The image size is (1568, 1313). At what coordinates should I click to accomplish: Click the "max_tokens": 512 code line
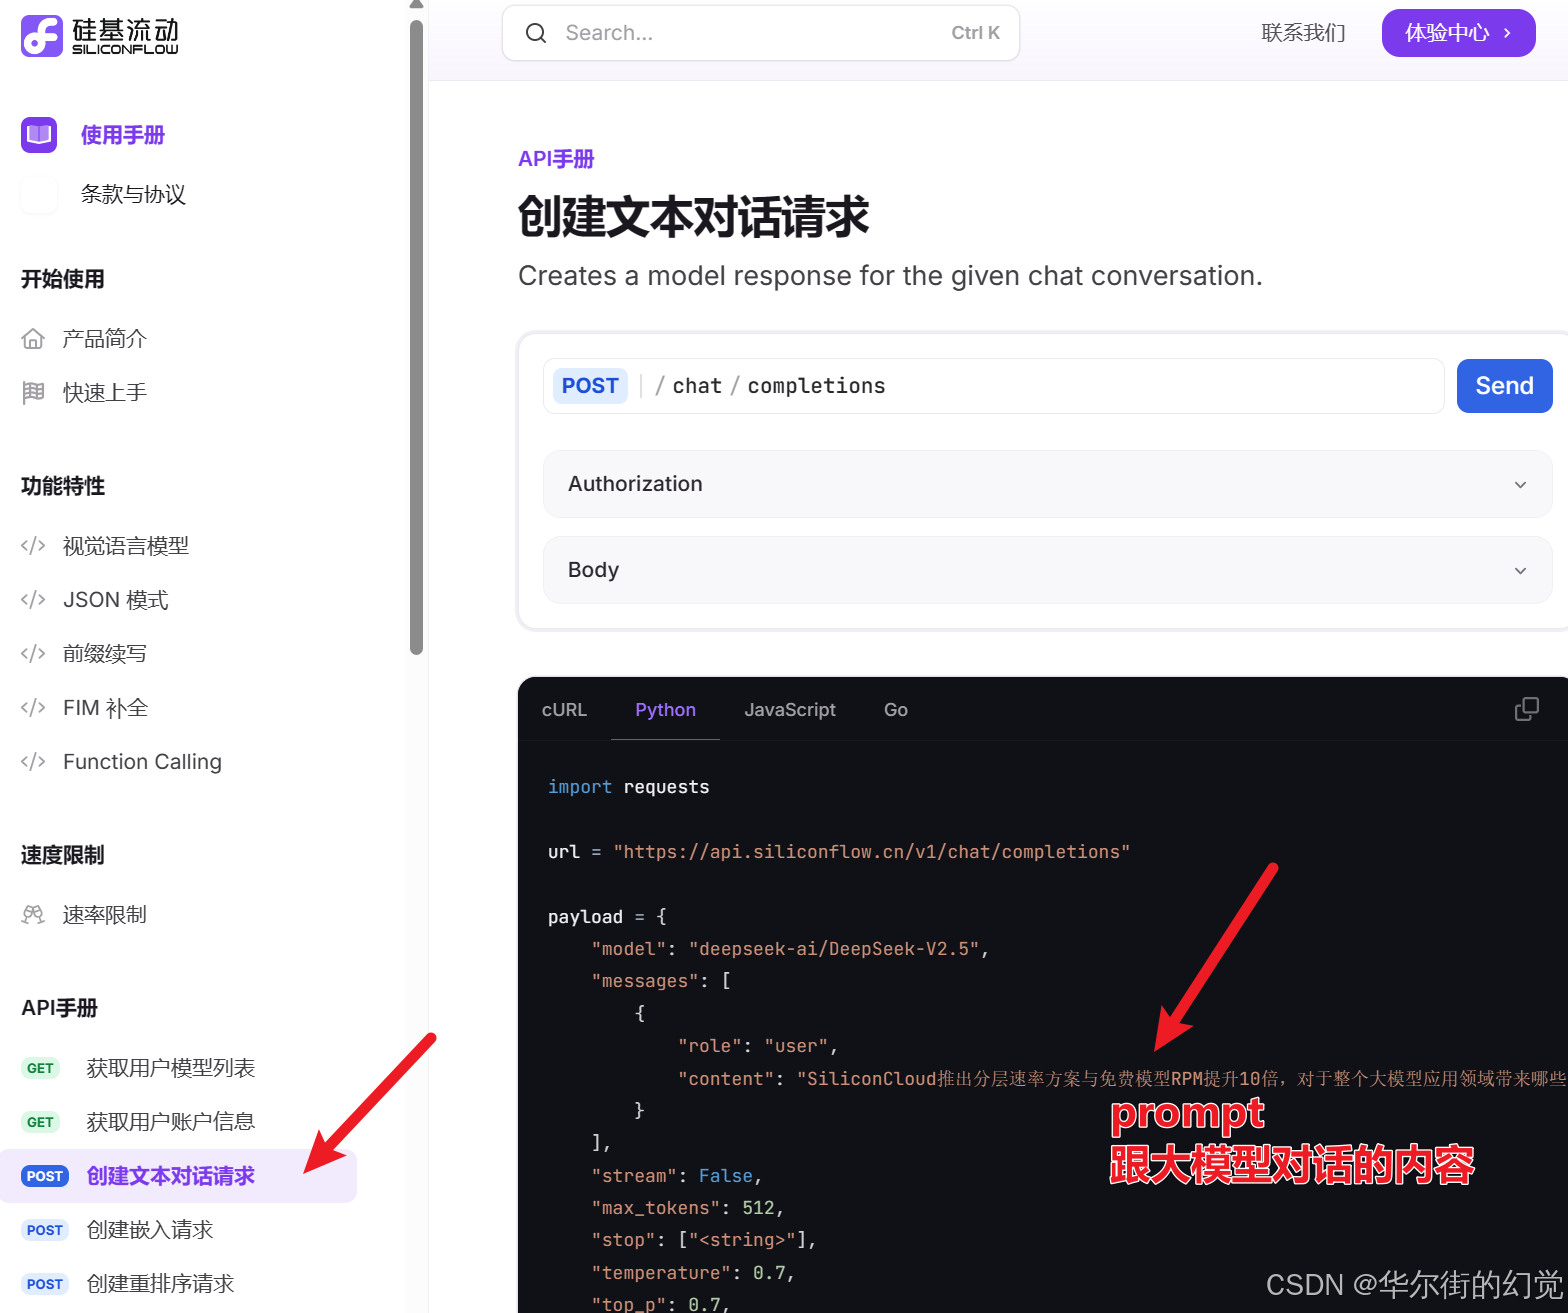pos(687,1208)
